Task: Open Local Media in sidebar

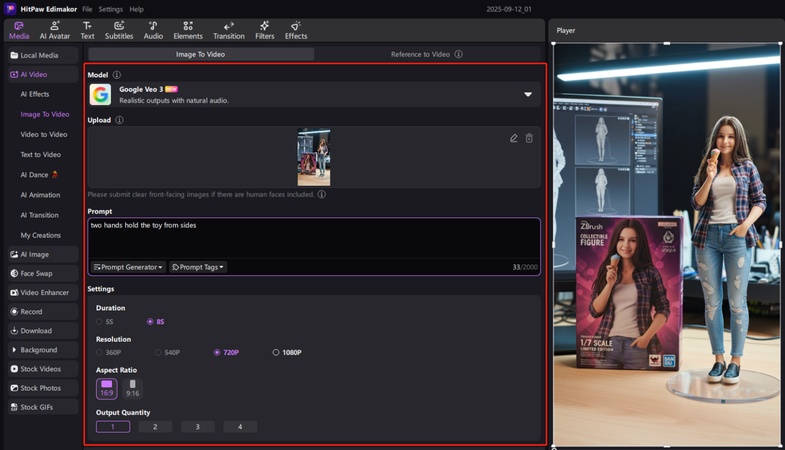Action: click(43, 55)
